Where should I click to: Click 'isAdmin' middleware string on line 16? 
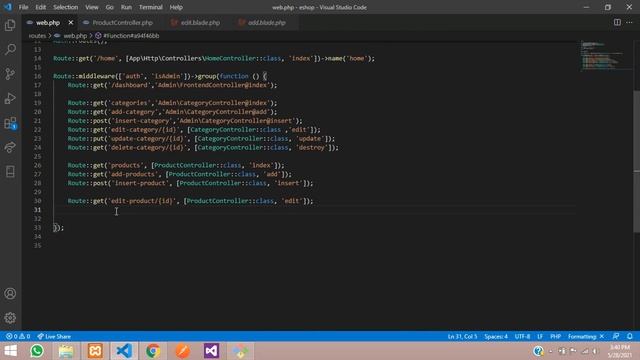pos(167,76)
